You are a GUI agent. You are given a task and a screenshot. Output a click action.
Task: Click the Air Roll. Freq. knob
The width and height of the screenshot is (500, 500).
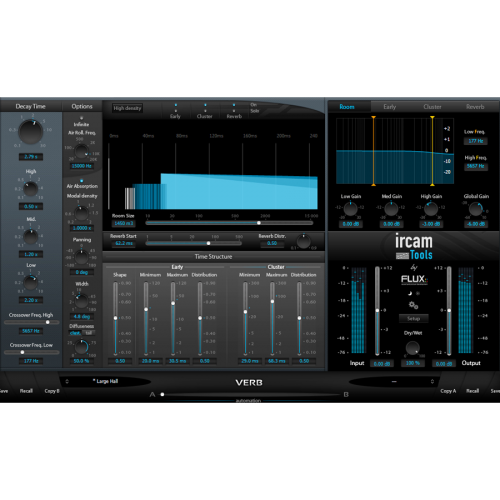(x=81, y=151)
